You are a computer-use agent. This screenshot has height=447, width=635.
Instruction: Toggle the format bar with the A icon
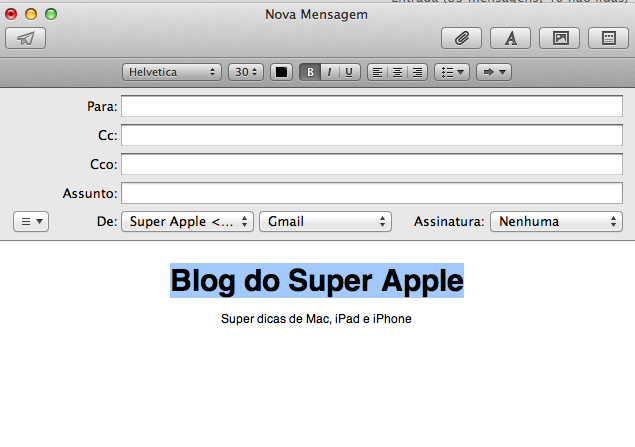[x=510, y=39]
